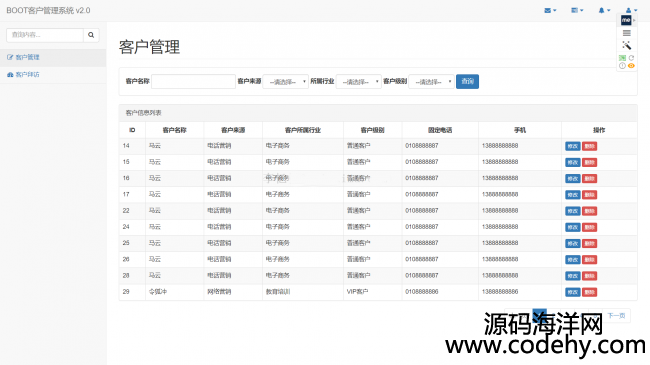
Task: Toggle the orange eye icon in widget
Action: pos(631,66)
